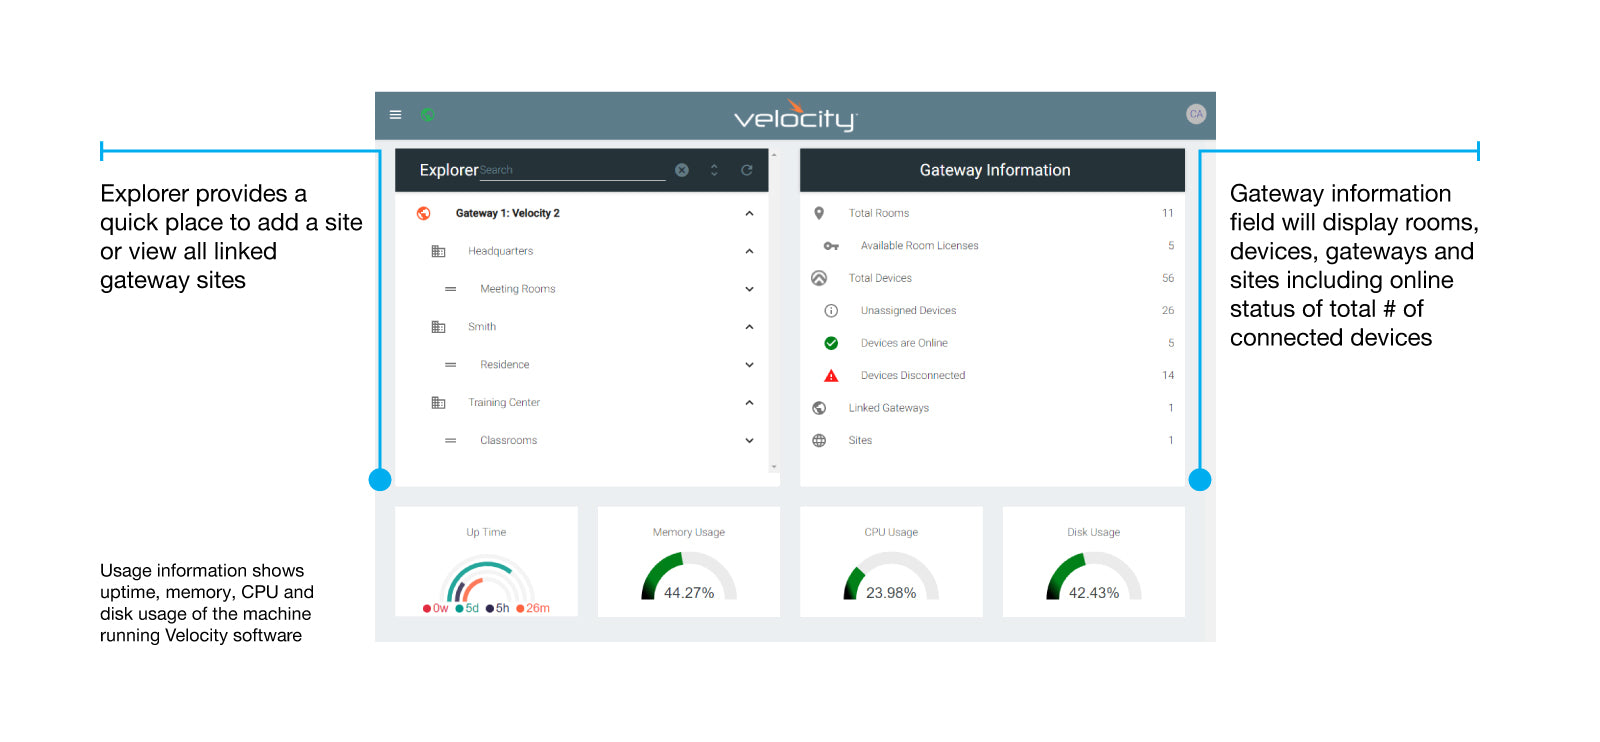Click the green globe icon in header
This screenshot has width=1600, height=742.
[x=428, y=115]
